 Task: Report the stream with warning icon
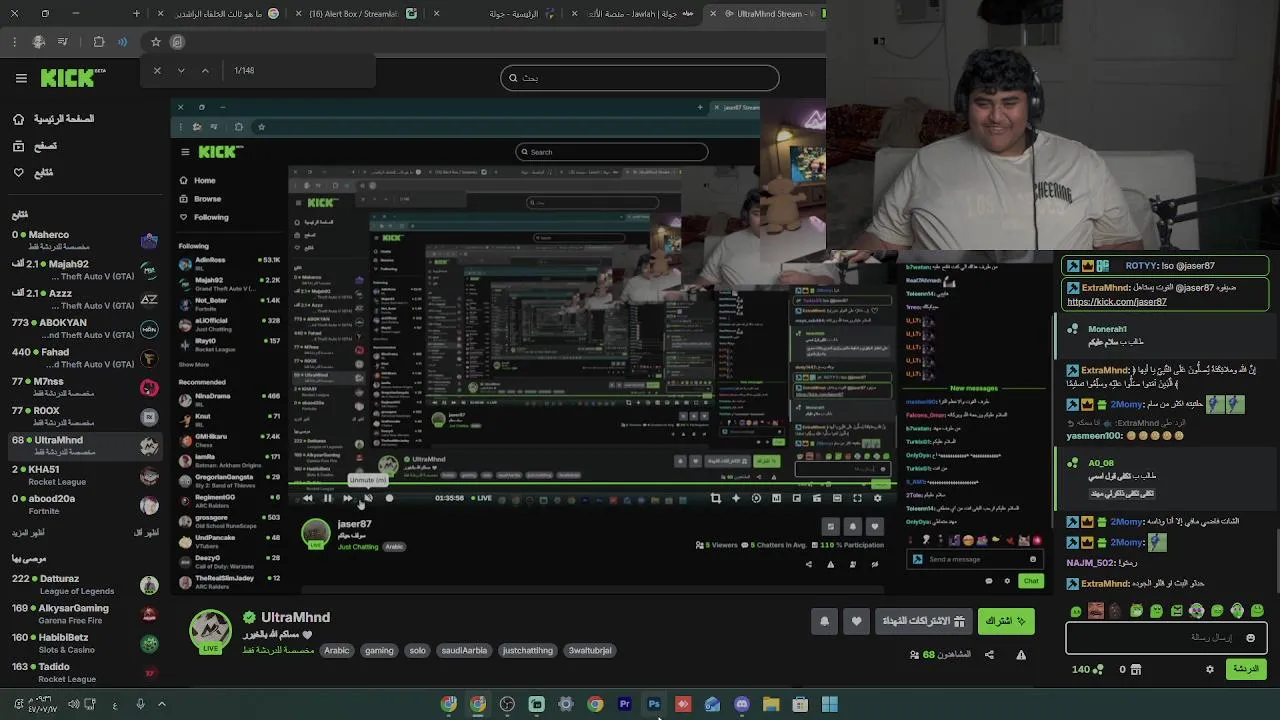pos(1021,655)
